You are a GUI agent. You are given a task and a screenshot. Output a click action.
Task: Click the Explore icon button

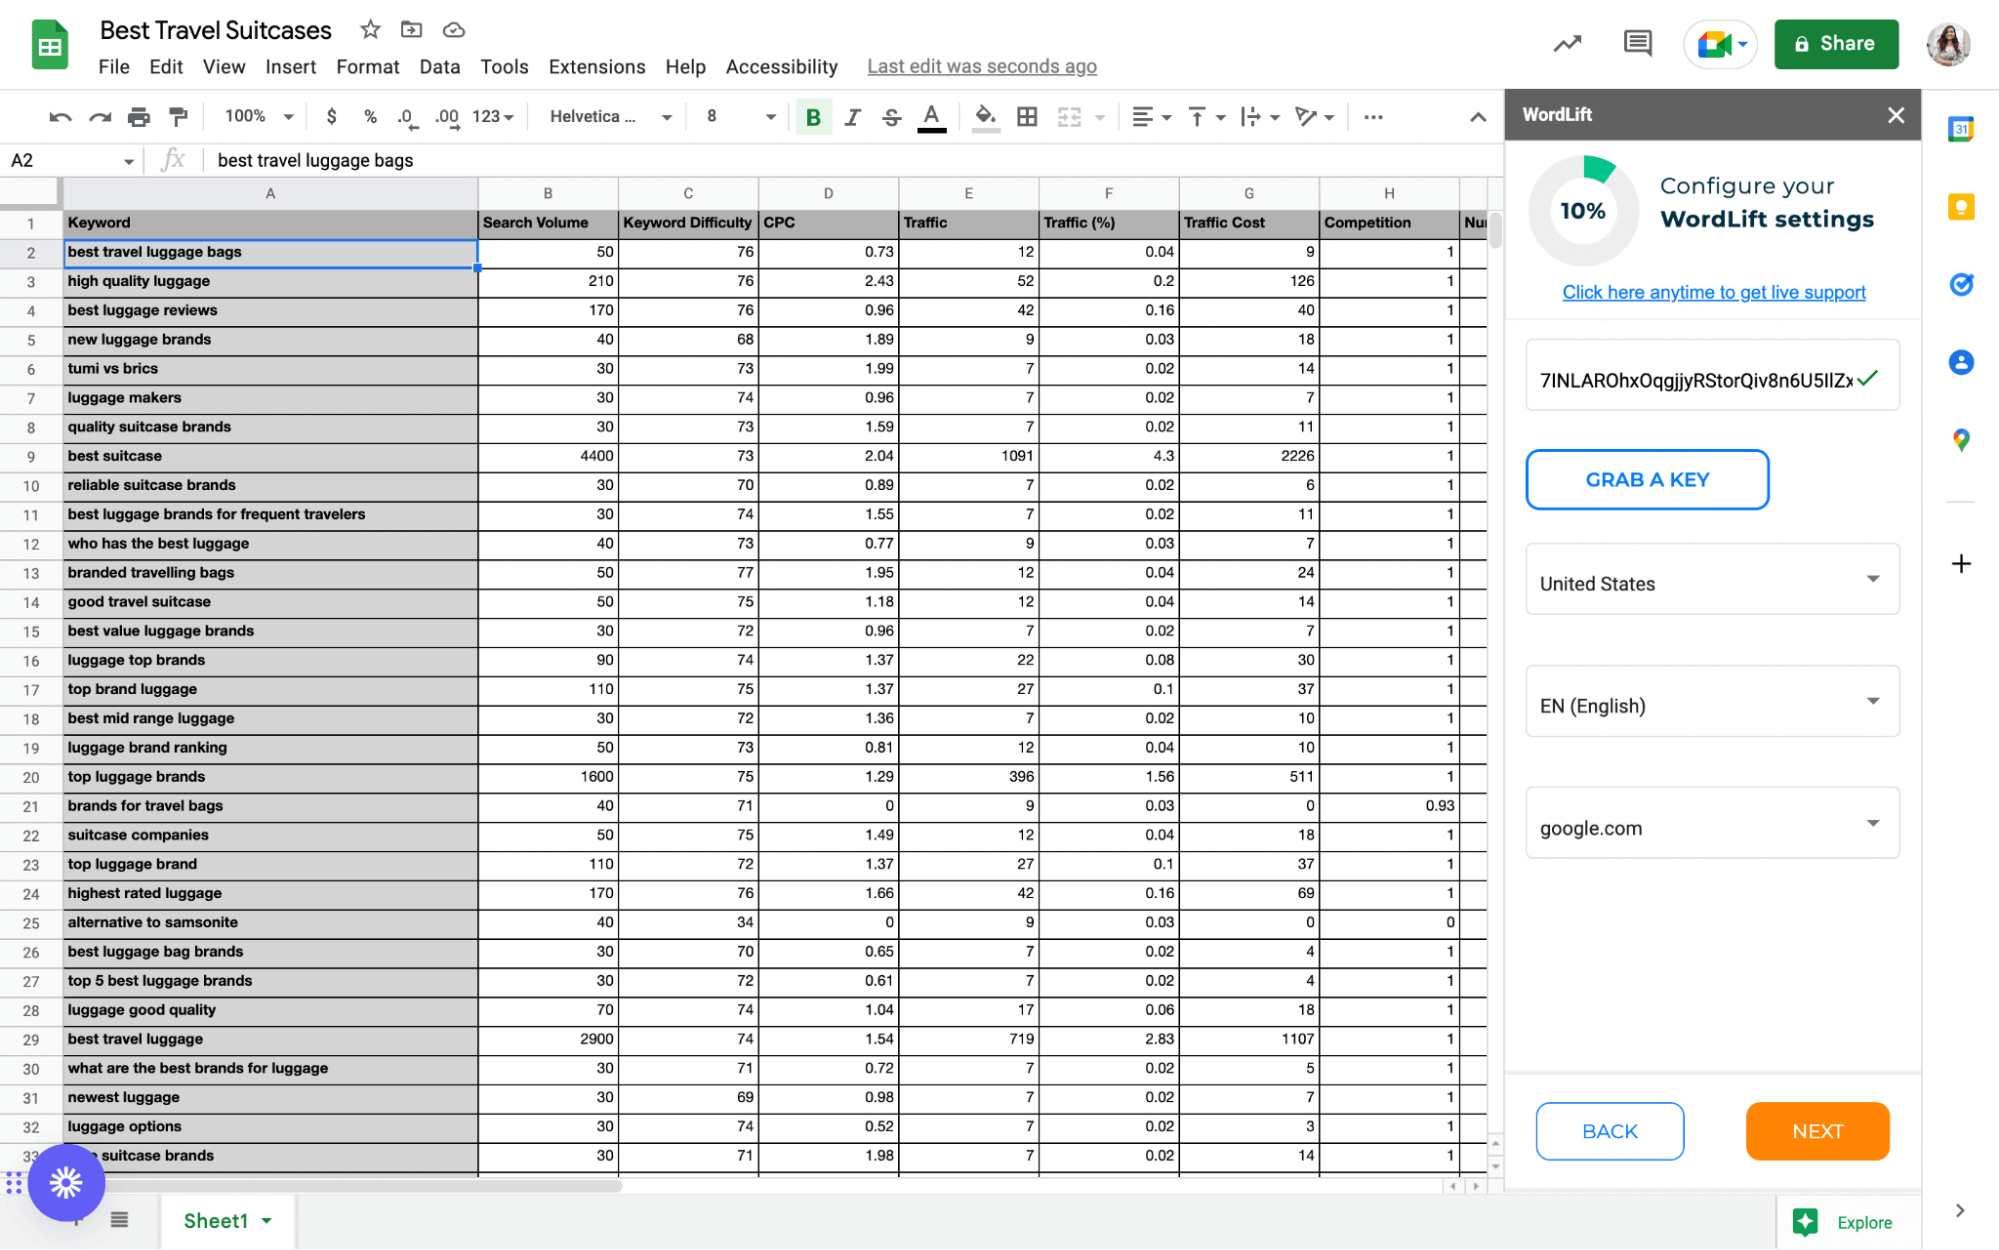(x=1805, y=1222)
